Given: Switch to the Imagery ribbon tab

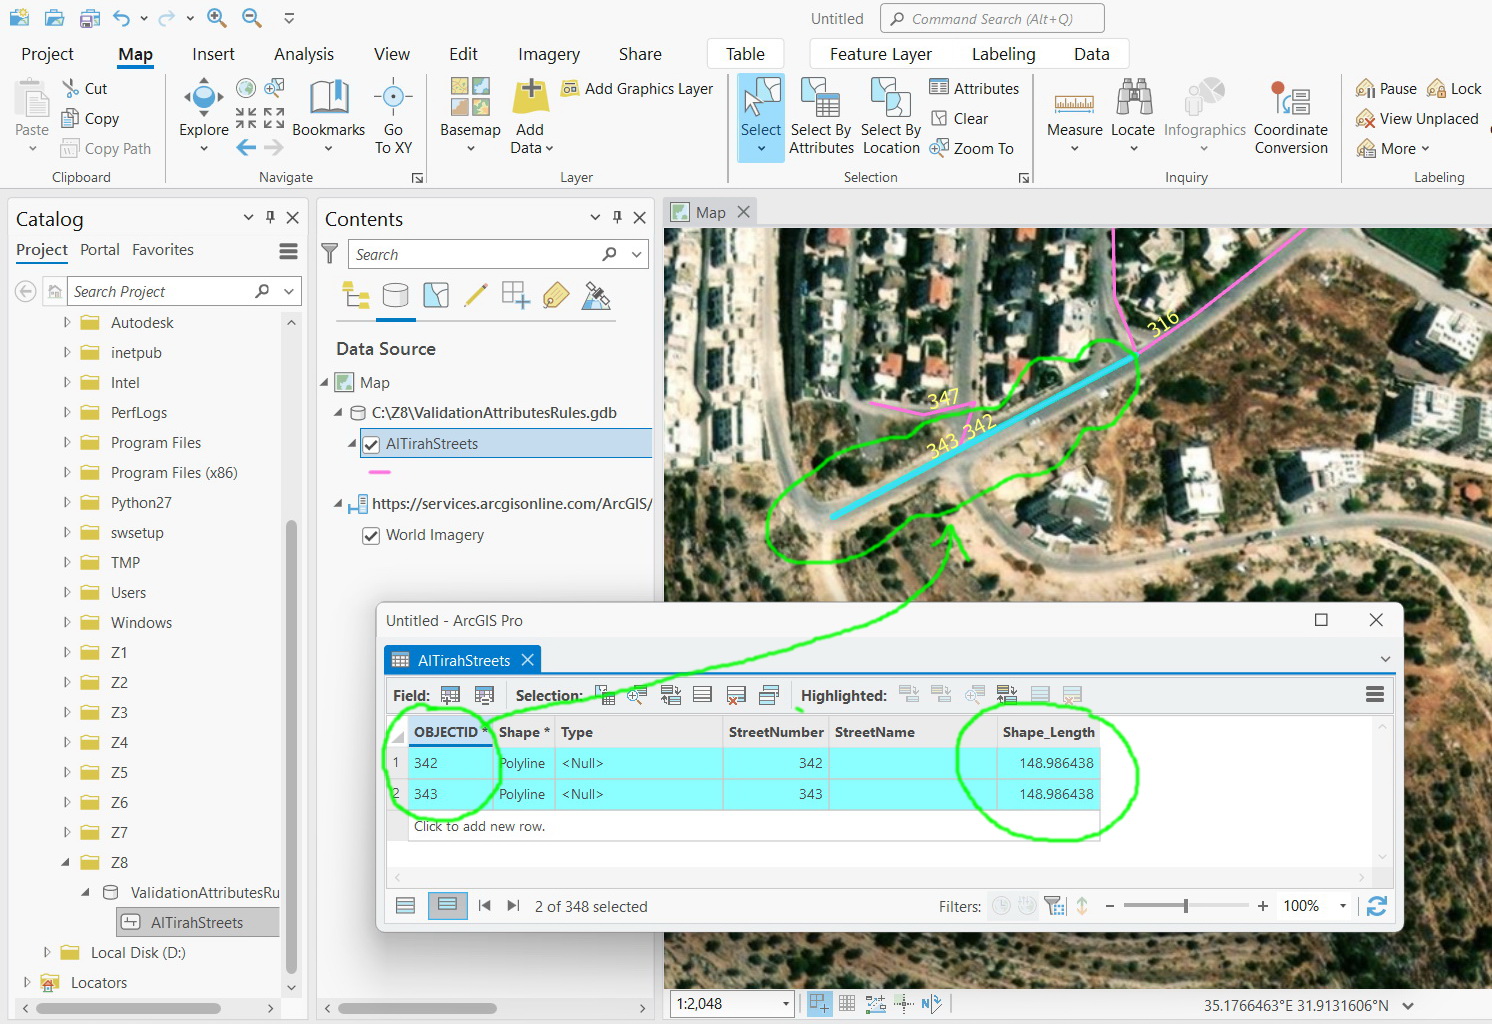Looking at the screenshot, I should point(548,54).
